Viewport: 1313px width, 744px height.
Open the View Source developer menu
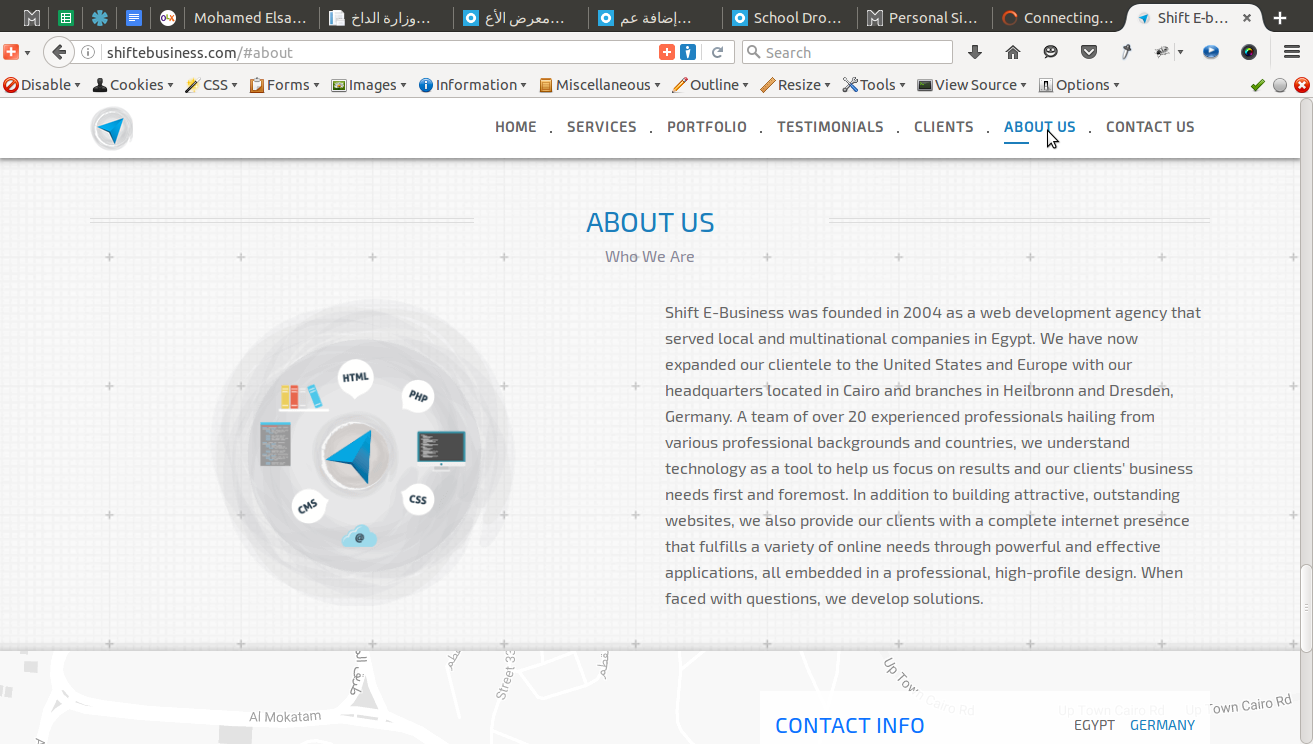pyautogui.click(x=972, y=85)
